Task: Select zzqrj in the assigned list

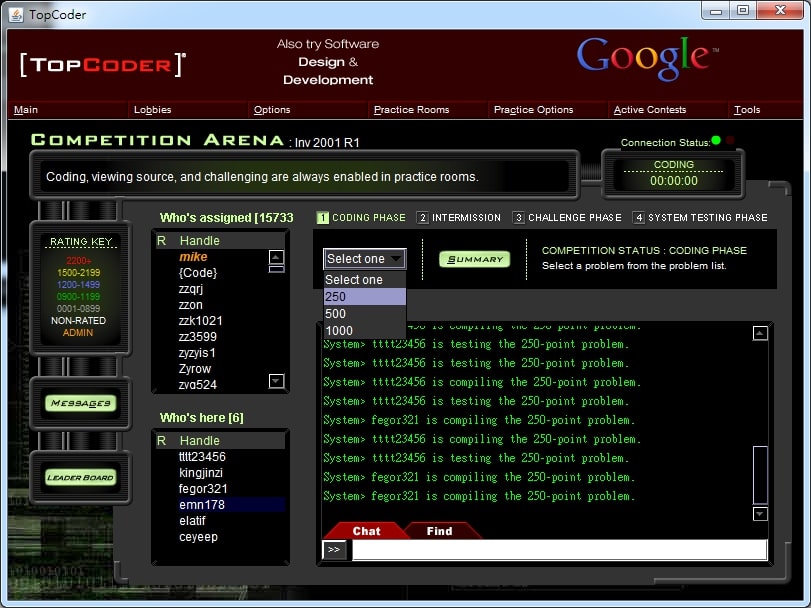Action: 191,289
